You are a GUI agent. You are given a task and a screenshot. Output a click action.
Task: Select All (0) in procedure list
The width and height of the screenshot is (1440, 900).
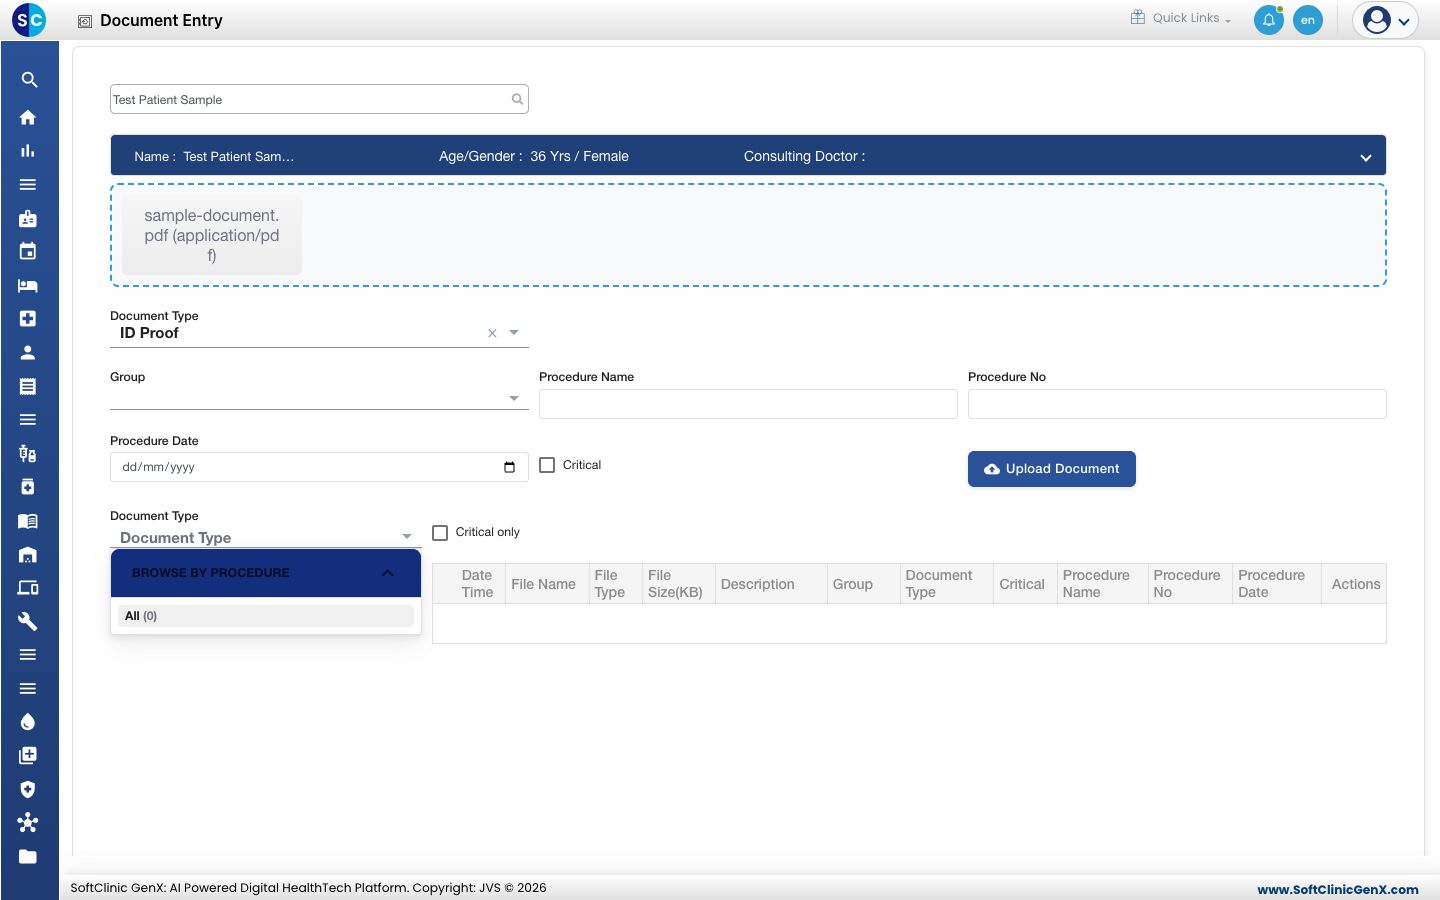[x=266, y=616]
